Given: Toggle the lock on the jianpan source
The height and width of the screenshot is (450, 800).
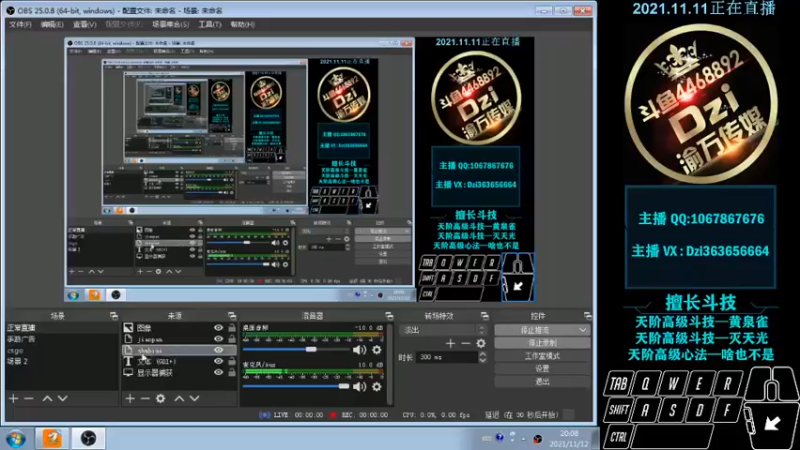Looking at the screenshot, I should (x=232, y=339).
